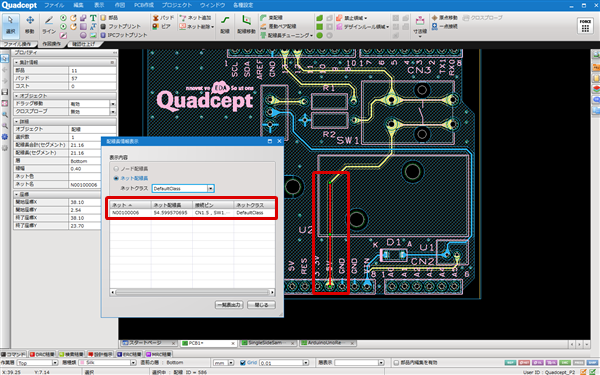Toggle the Grid checkbox
The width and height of the screenshot is (600, 375).
pos(242,362)
